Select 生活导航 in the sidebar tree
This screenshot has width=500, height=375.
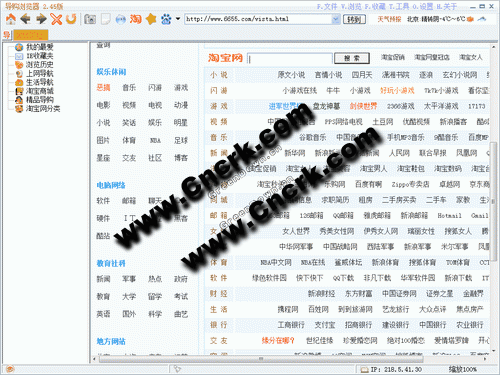40,82
